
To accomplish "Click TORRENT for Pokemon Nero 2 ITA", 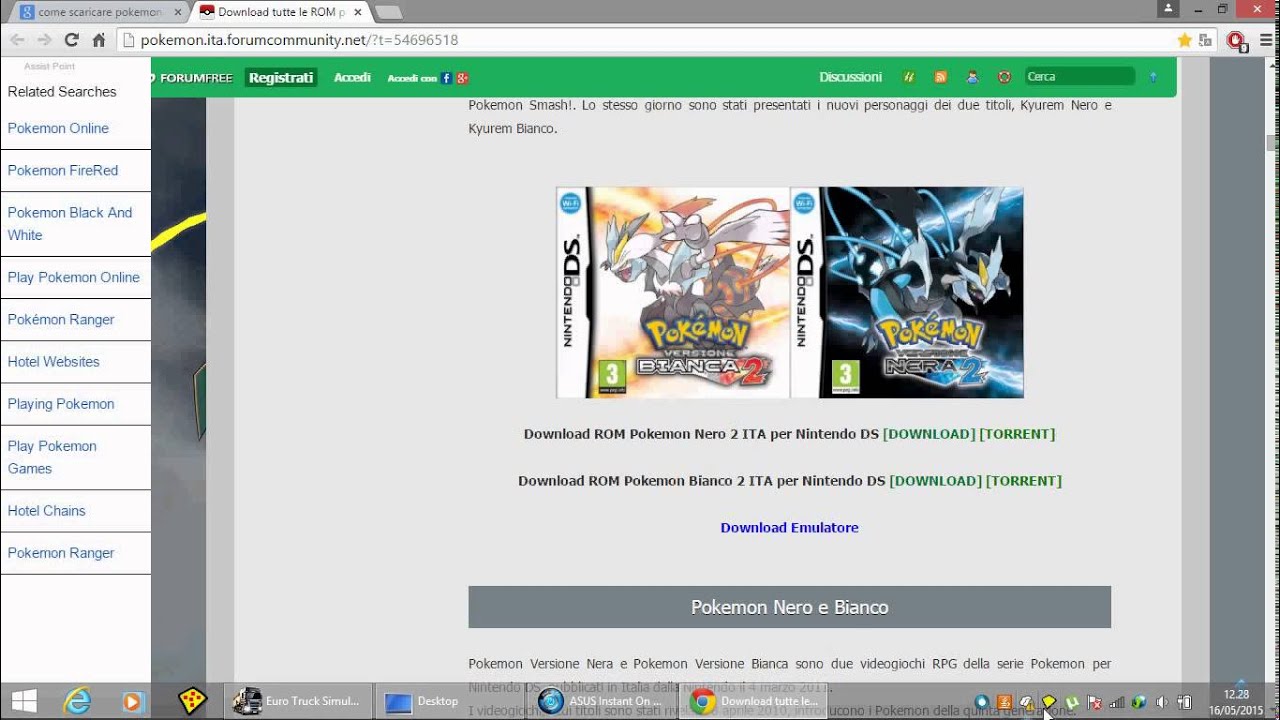I will (x=1017, y=434).
